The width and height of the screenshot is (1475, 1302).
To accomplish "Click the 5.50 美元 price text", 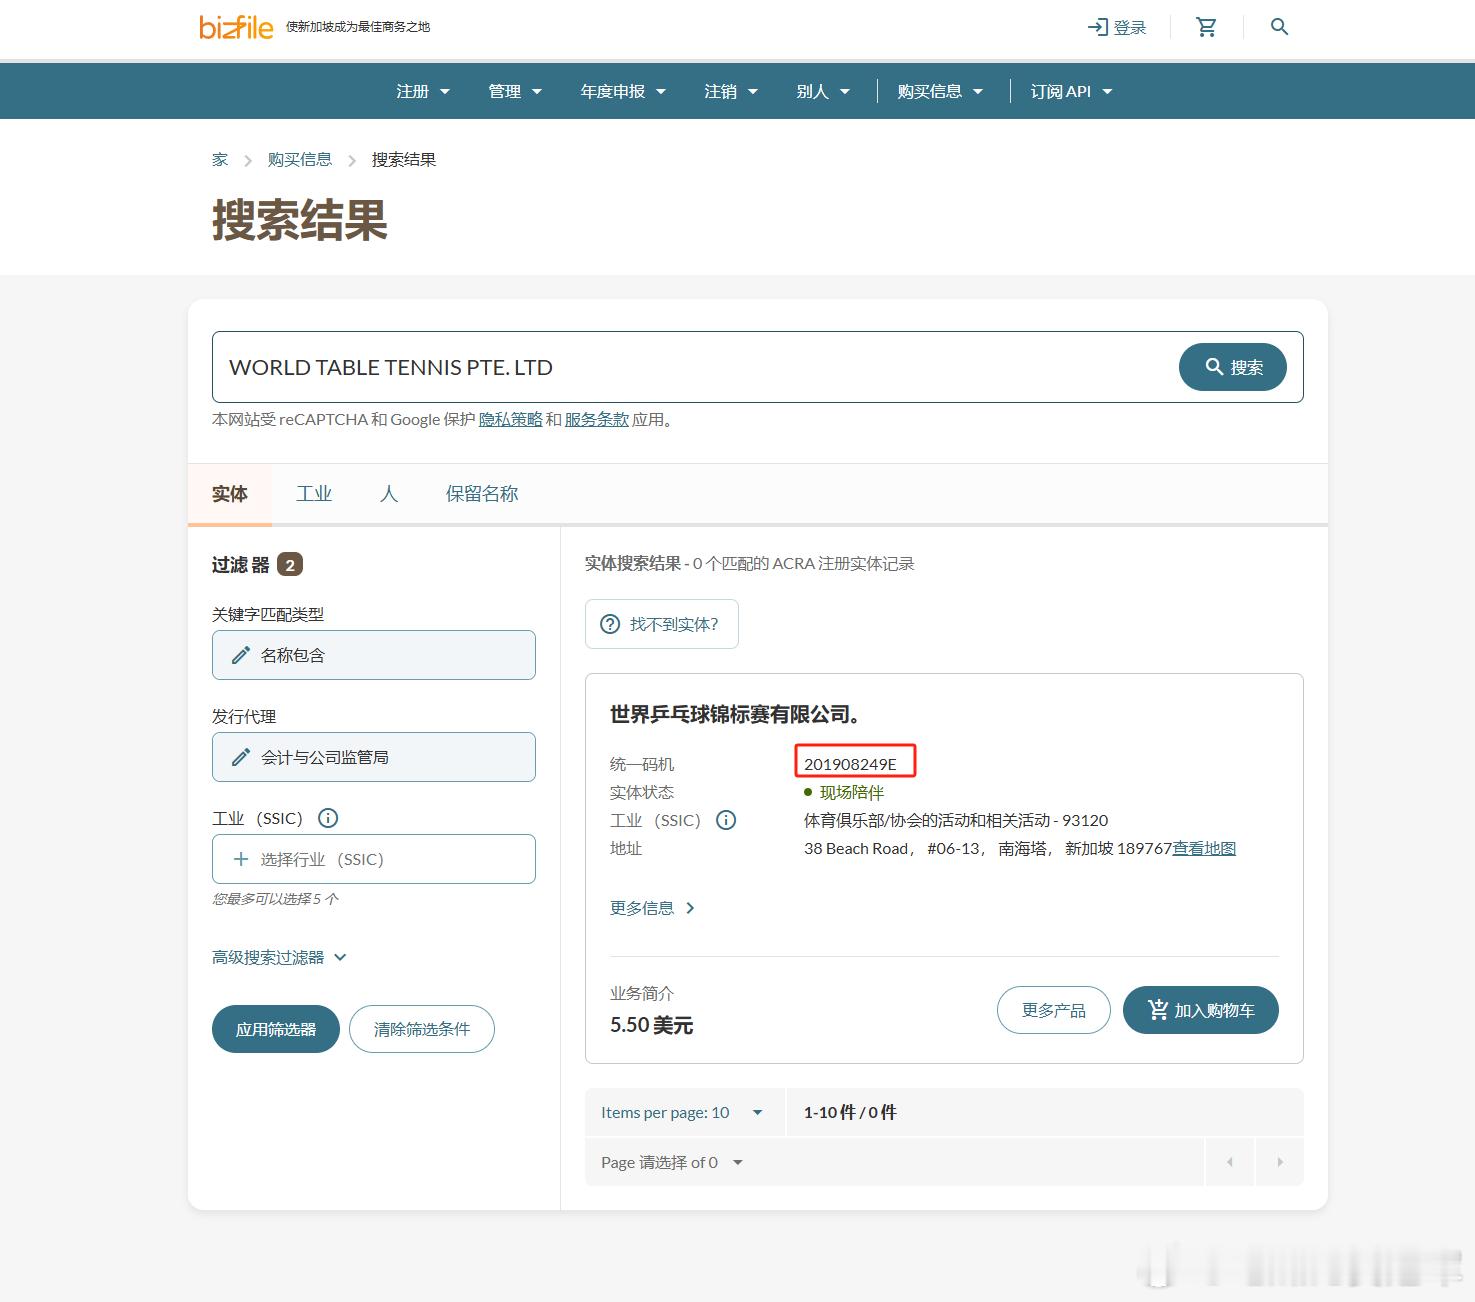I will click(x=652, y=1025).
